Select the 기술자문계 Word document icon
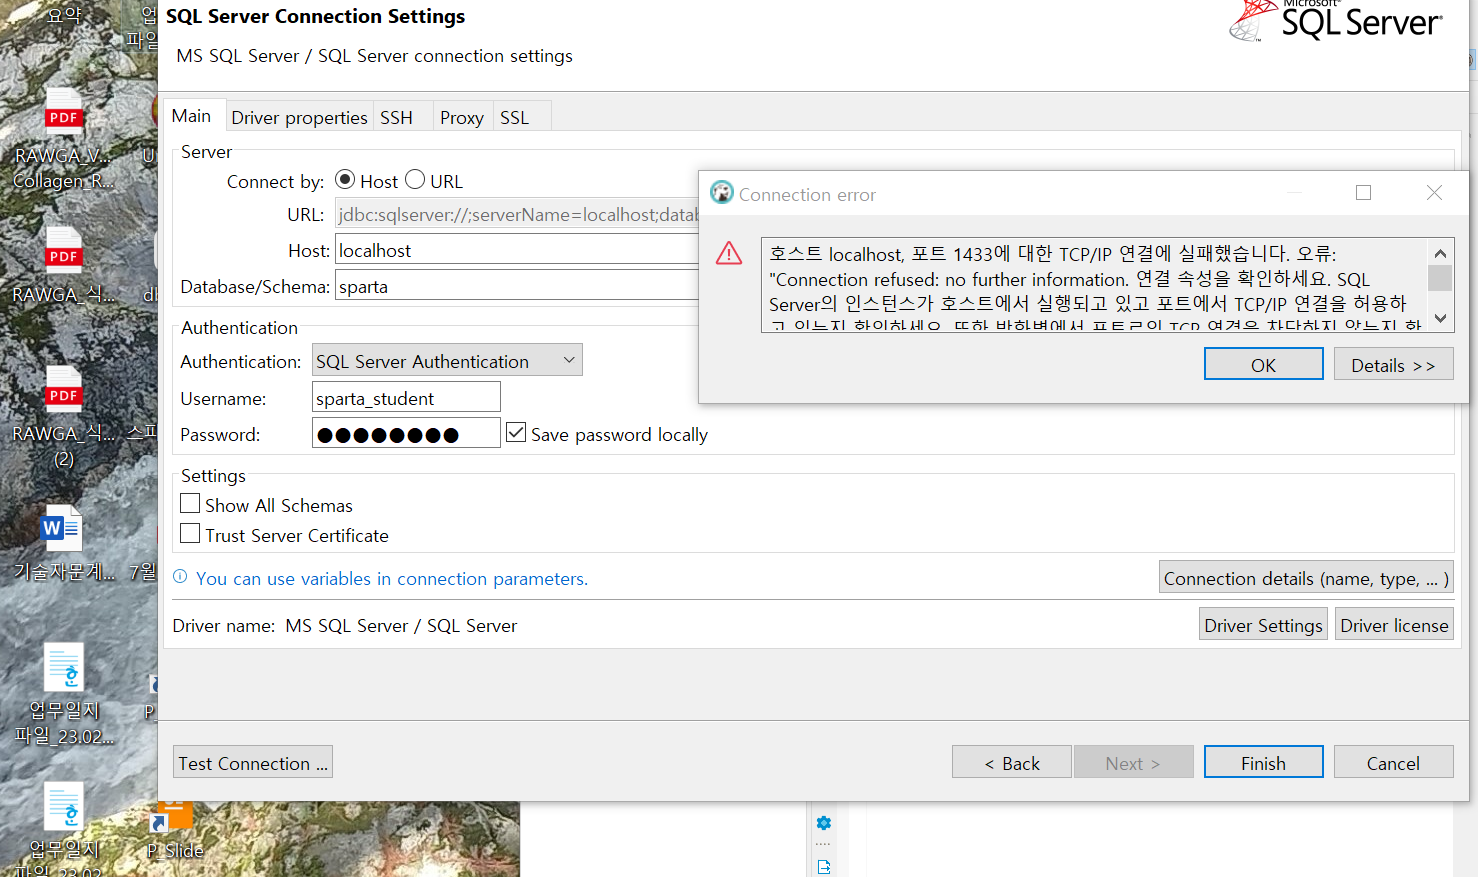The height and width of the screenshot is (877, 1478). point(63,543)
